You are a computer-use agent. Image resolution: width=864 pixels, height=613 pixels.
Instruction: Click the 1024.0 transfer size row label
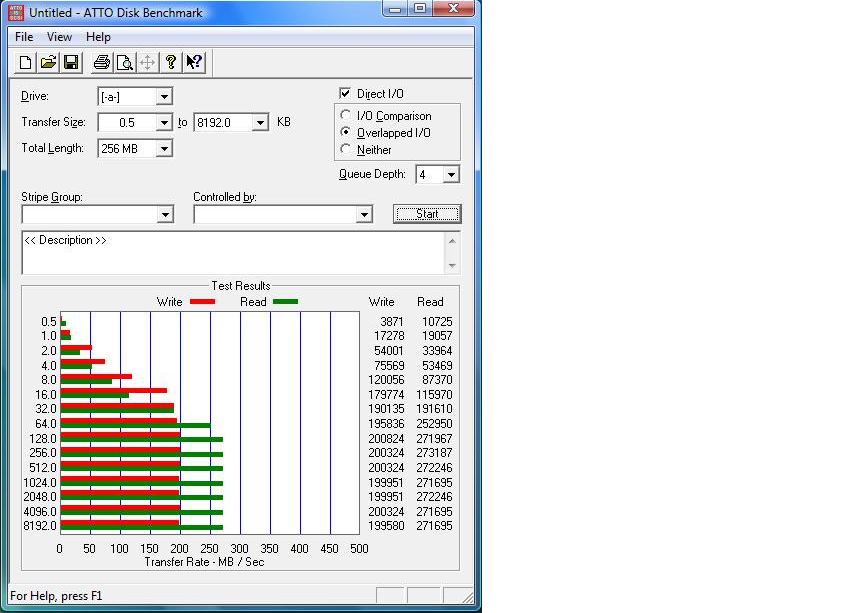[40, 483]
